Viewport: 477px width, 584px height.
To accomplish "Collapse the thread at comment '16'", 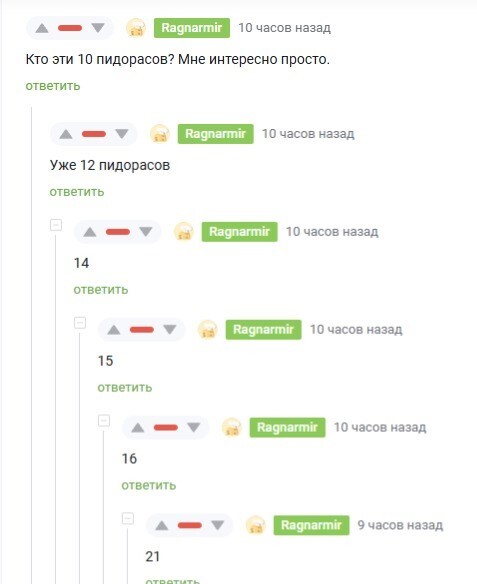I will coord(104,420).
